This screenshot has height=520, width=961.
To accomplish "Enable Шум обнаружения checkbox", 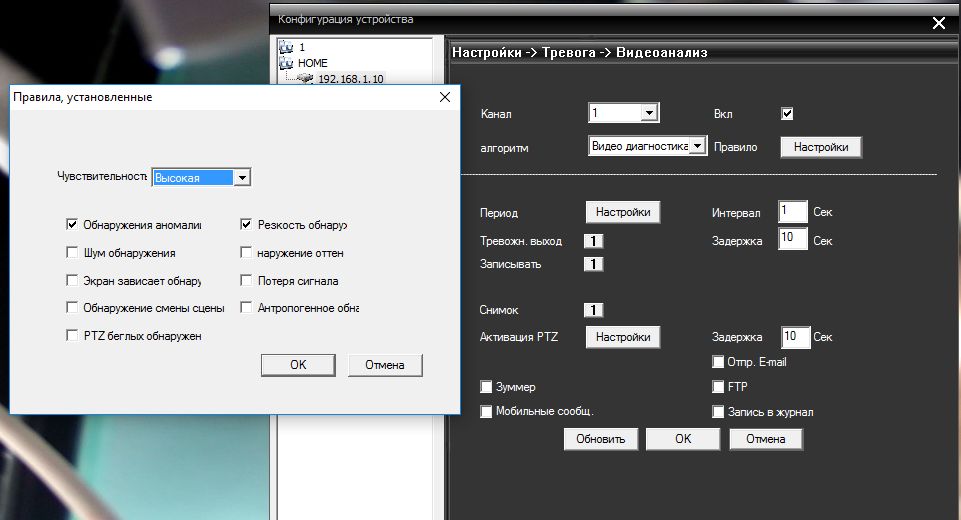I will (x=72, y=253).
